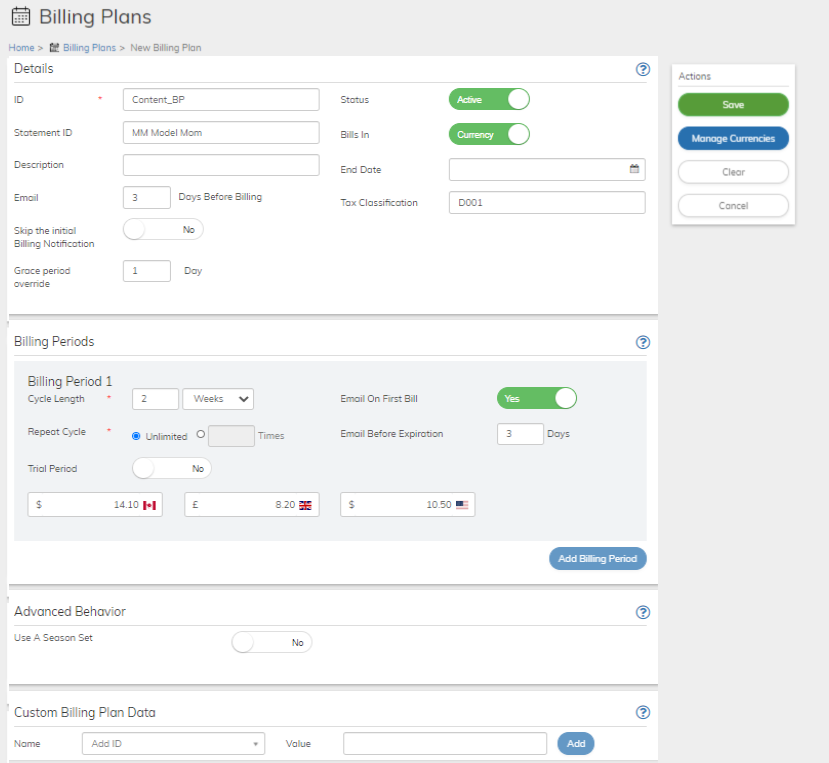Click the Billing Plans breadcrumb icon
The width and height of the screenshot is (829, 763).
coord(54,48)
